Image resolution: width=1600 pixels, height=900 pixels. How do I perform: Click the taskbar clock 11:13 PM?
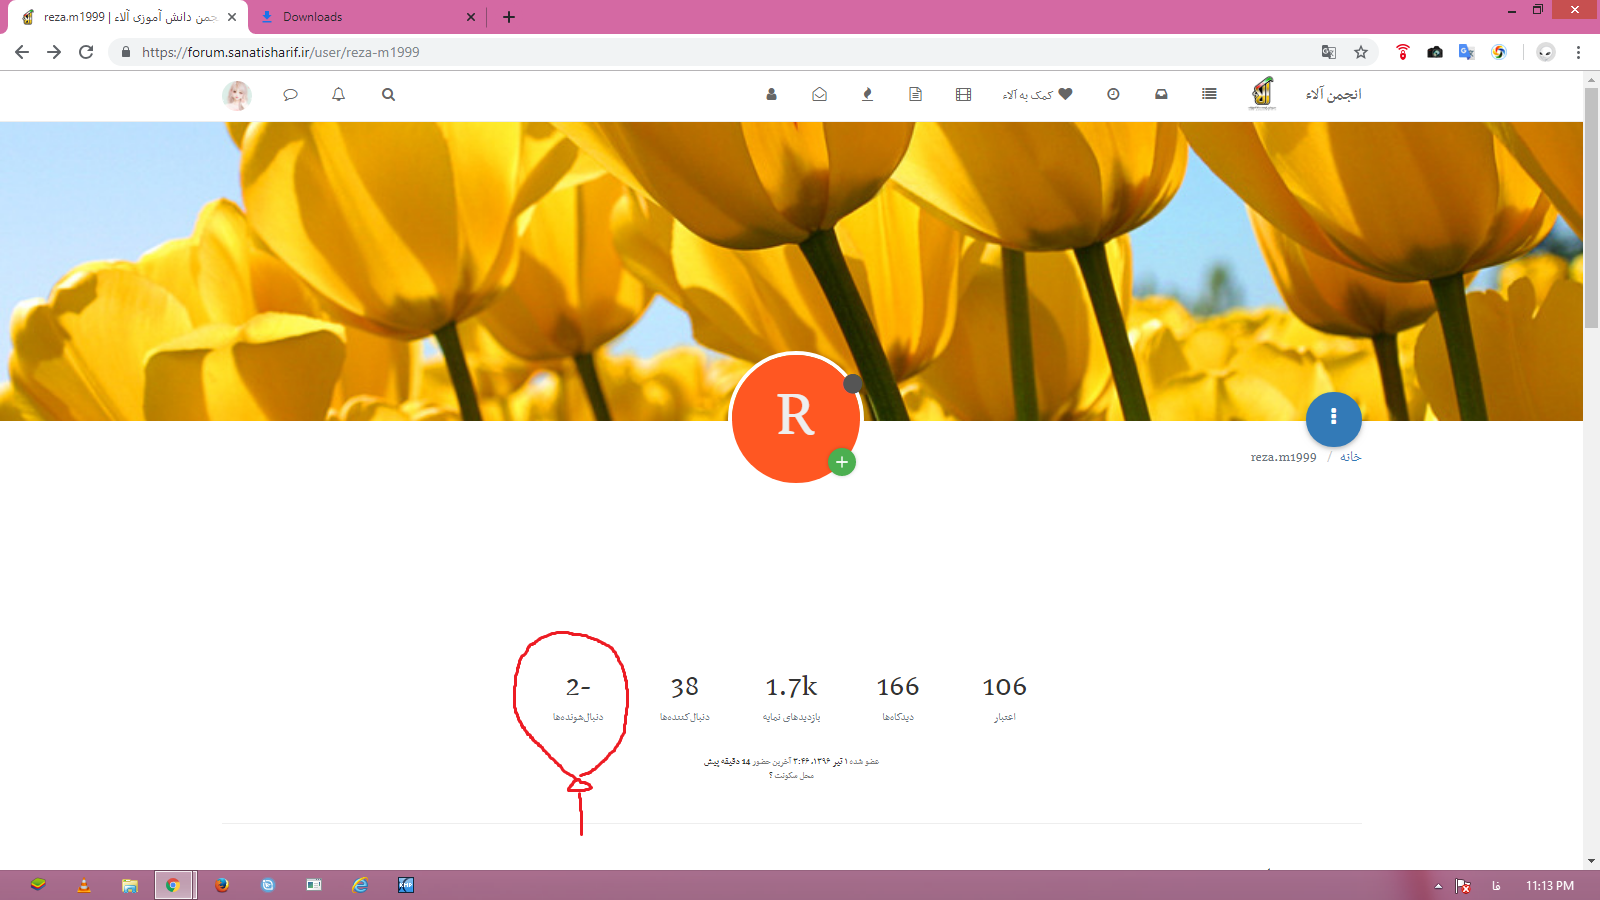[1549, 886]
